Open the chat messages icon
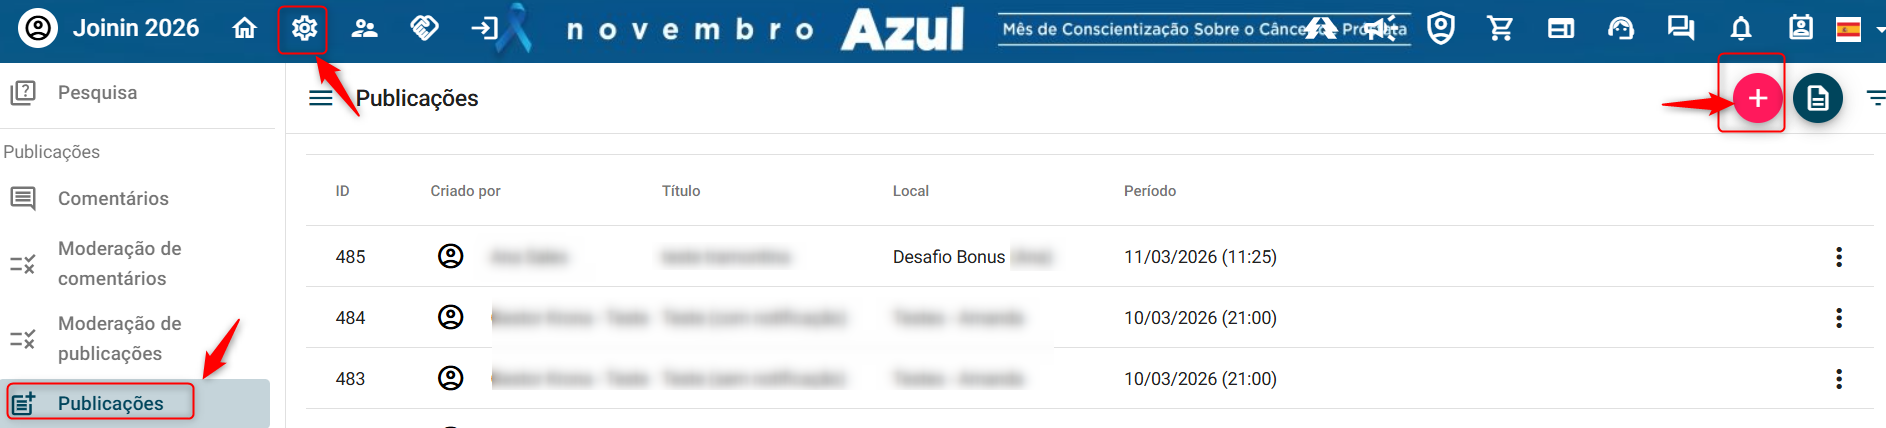The height and width of the screenshot is (428, 1886). point(1681,28)
